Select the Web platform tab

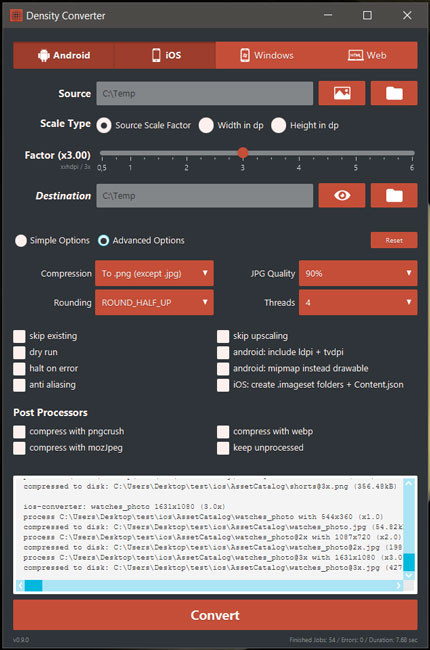click(x=367, y=55)
